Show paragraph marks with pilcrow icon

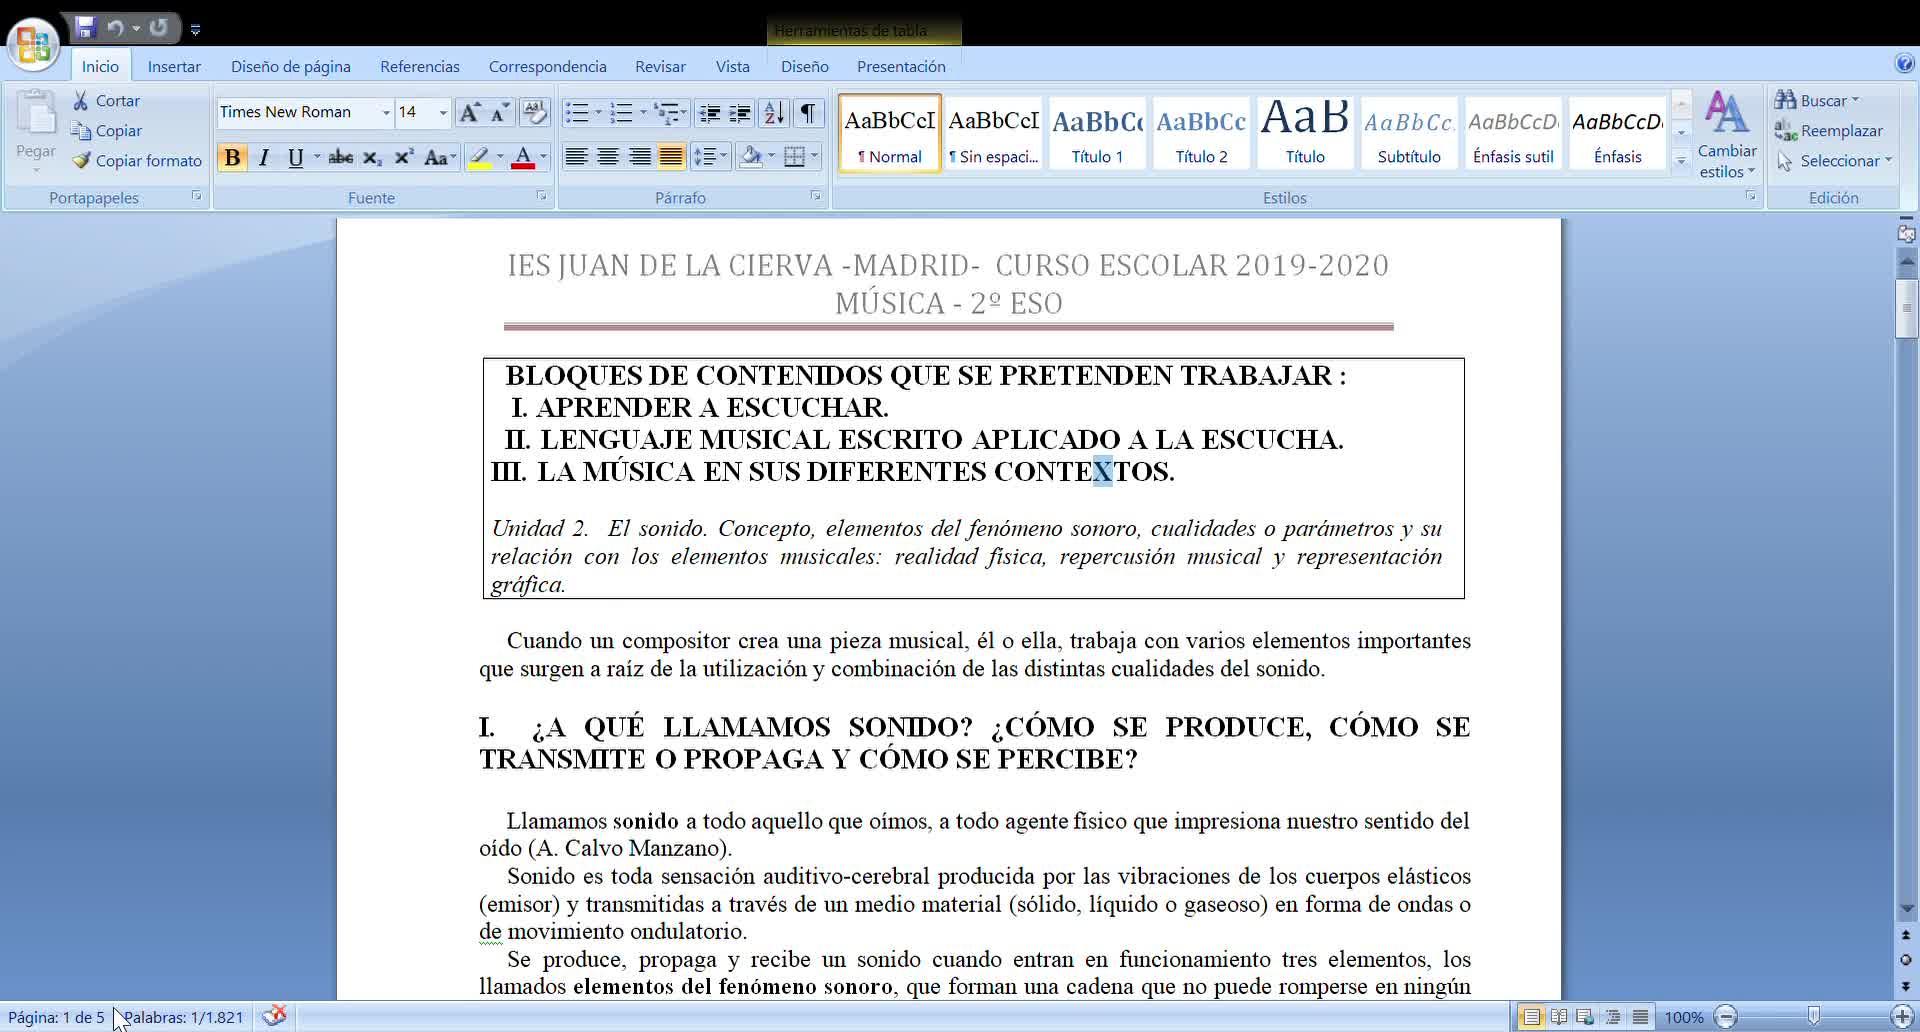(x=807, y=112)
